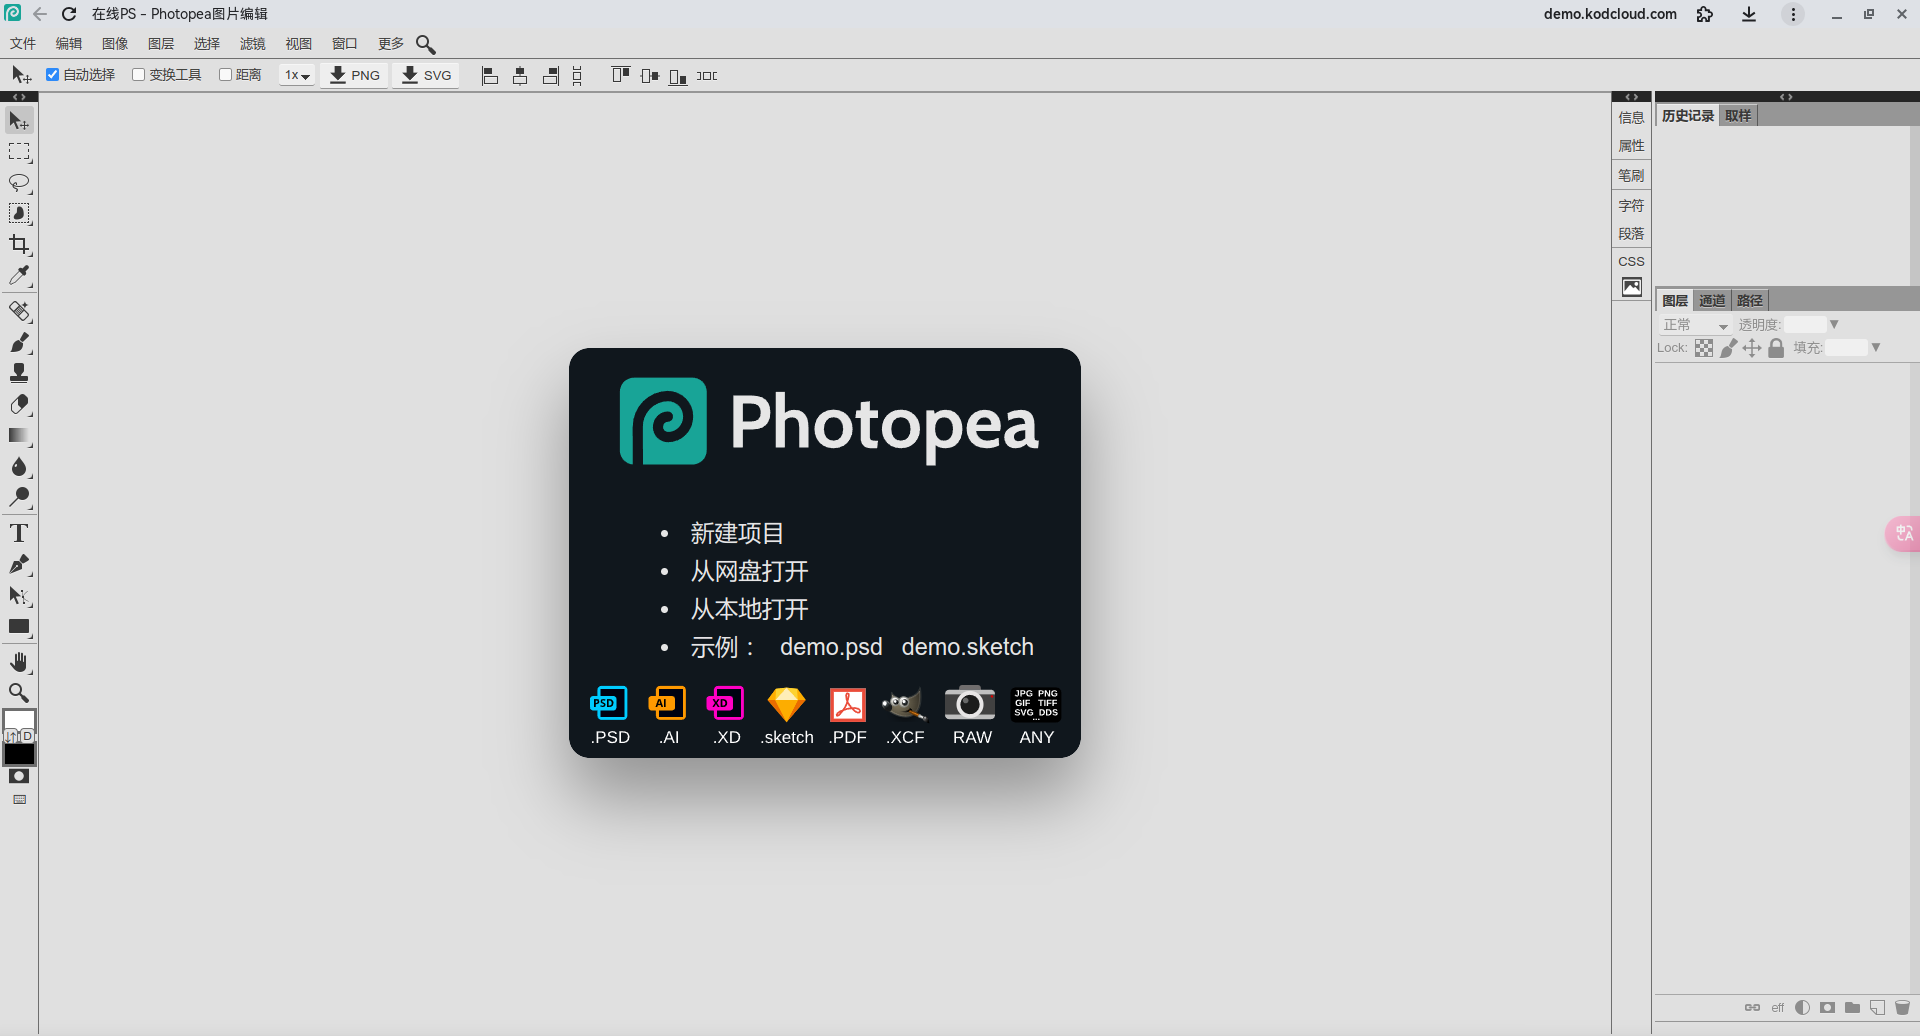Toggle lock position cross-arrows icon
This screenshot has width=1920, height=1036.
(1752, 348)
